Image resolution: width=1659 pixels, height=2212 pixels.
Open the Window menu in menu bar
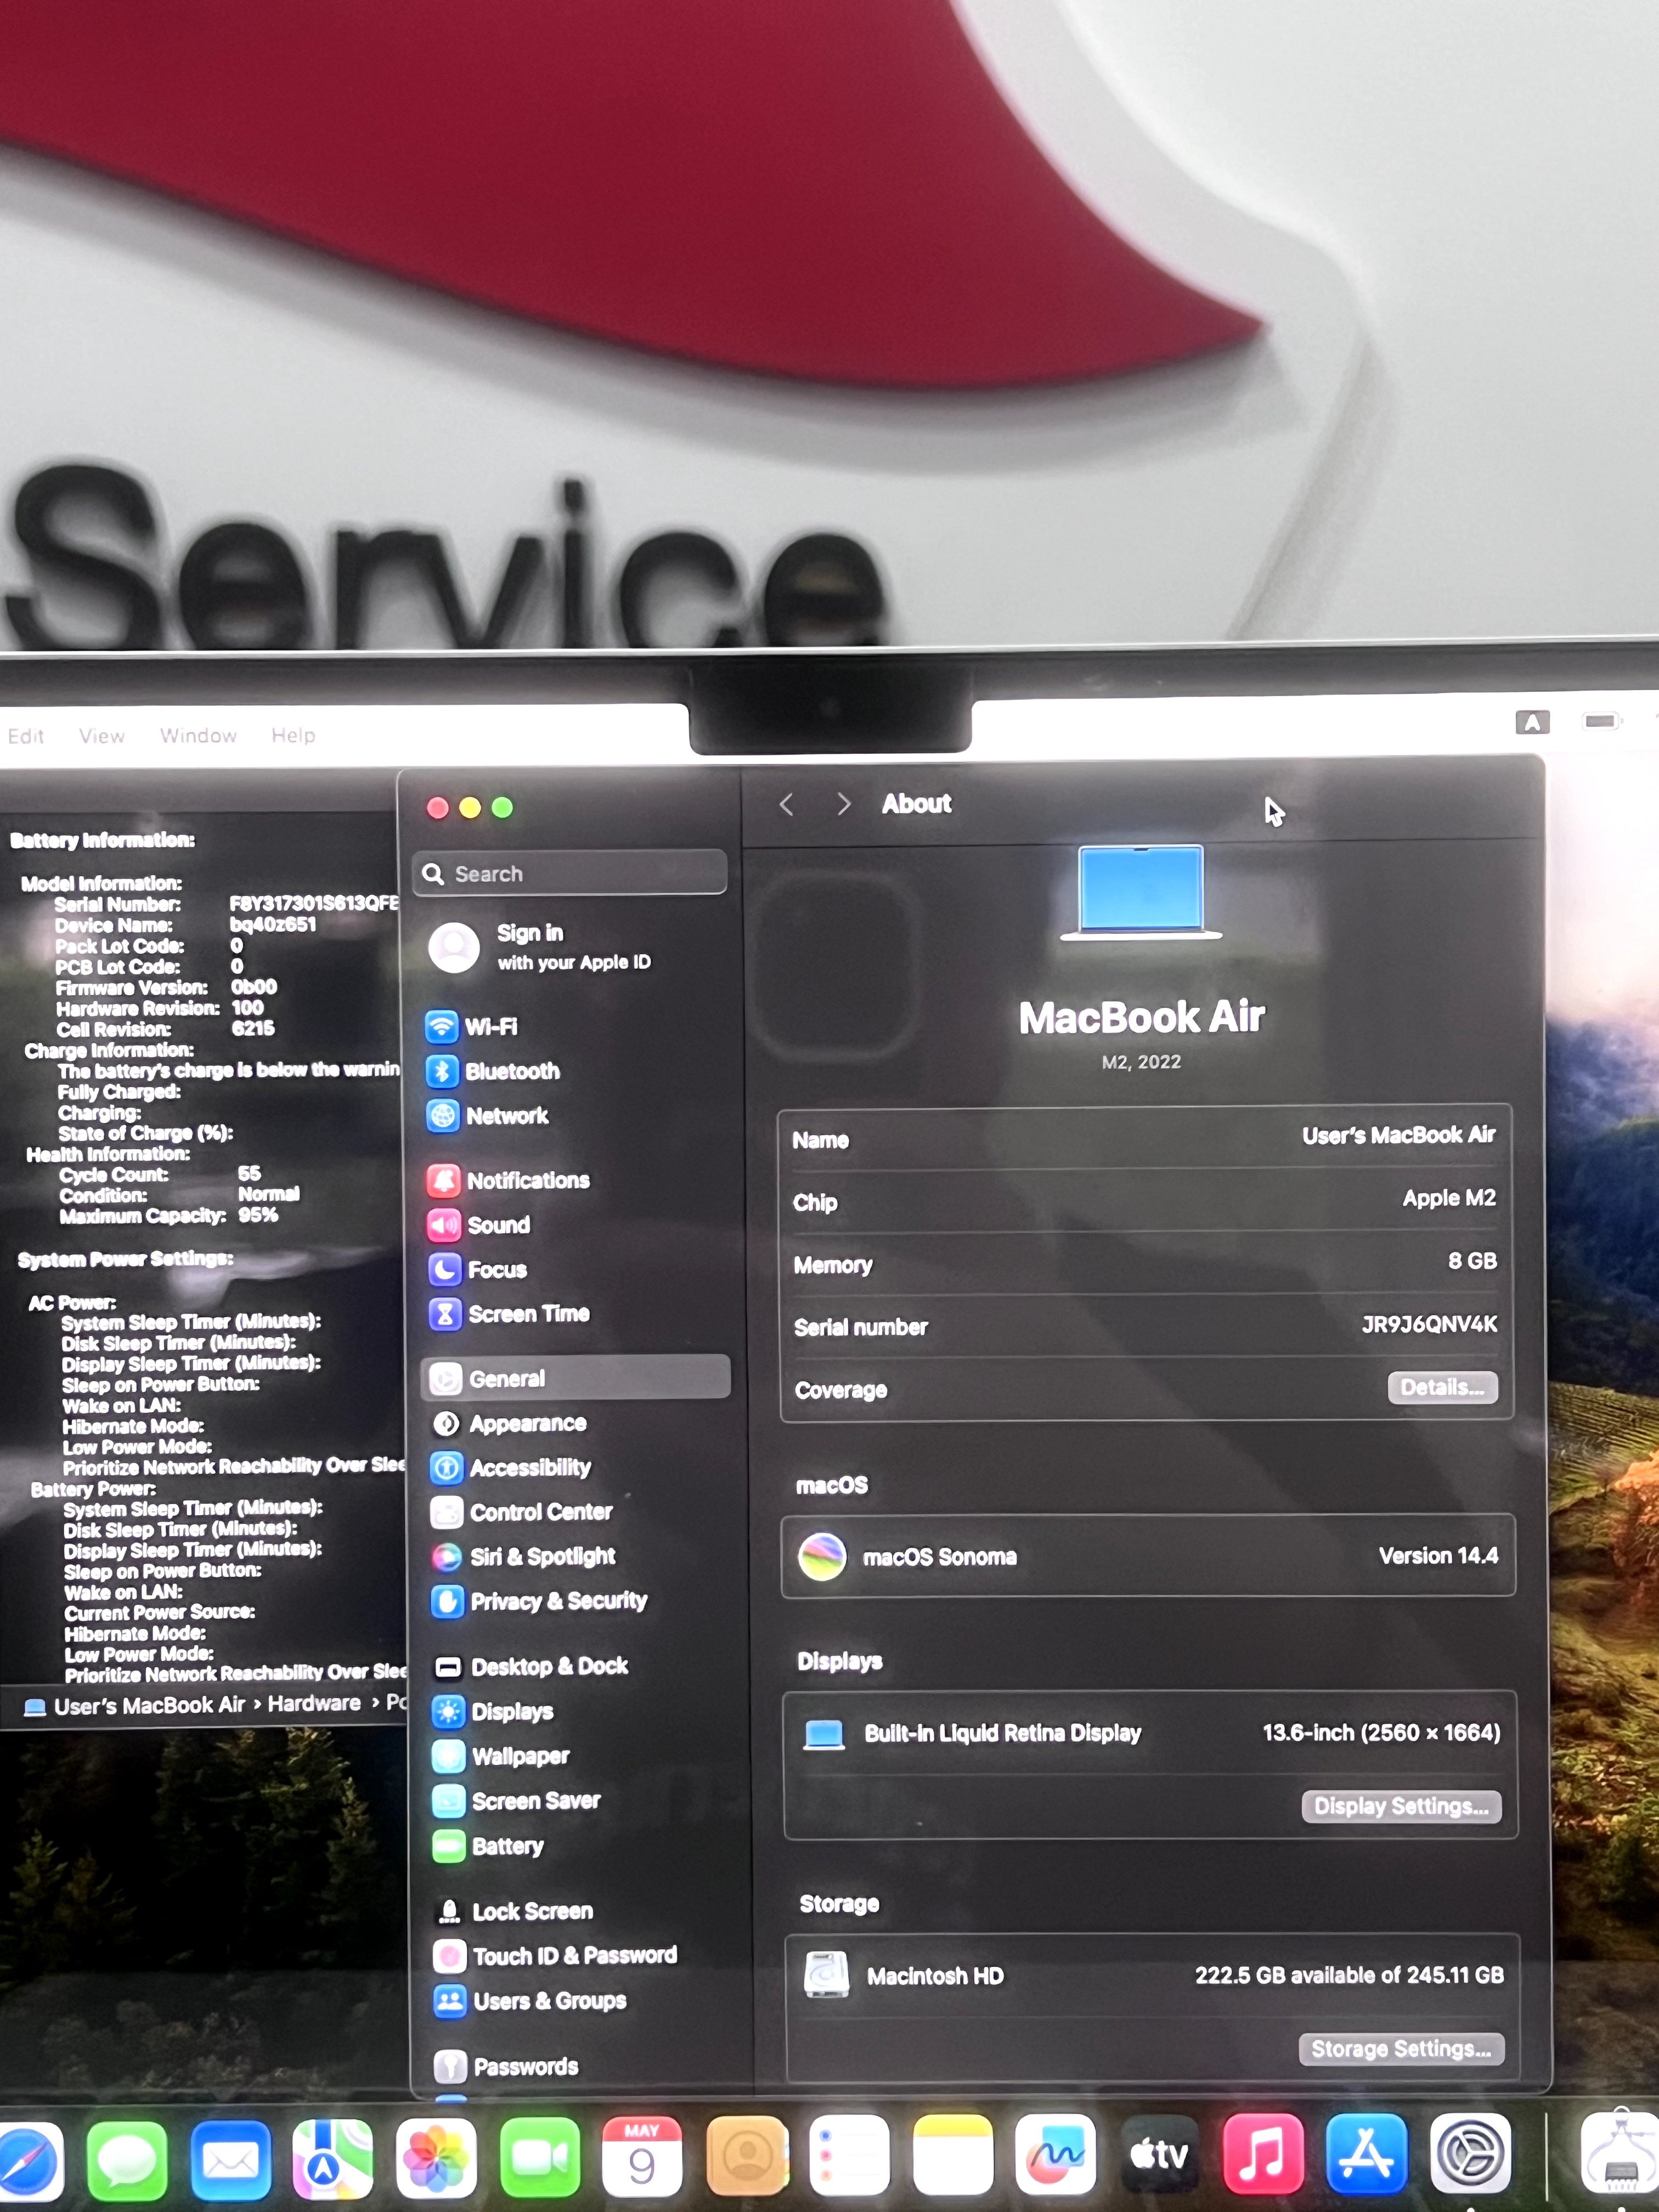pos(198,736)
